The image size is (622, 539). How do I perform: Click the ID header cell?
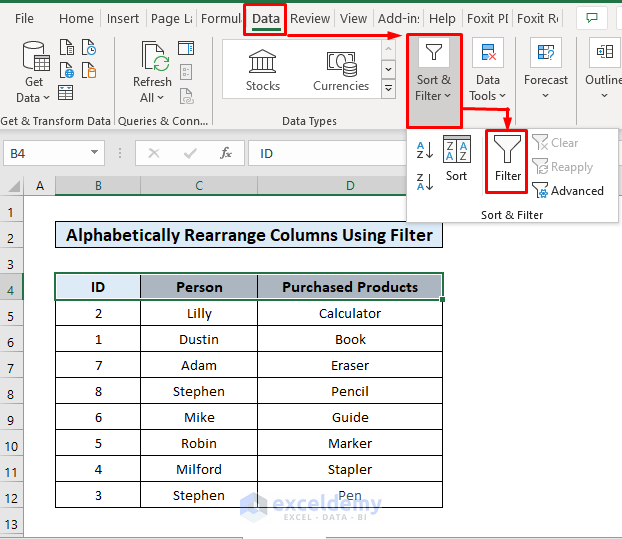coord(98,287)
